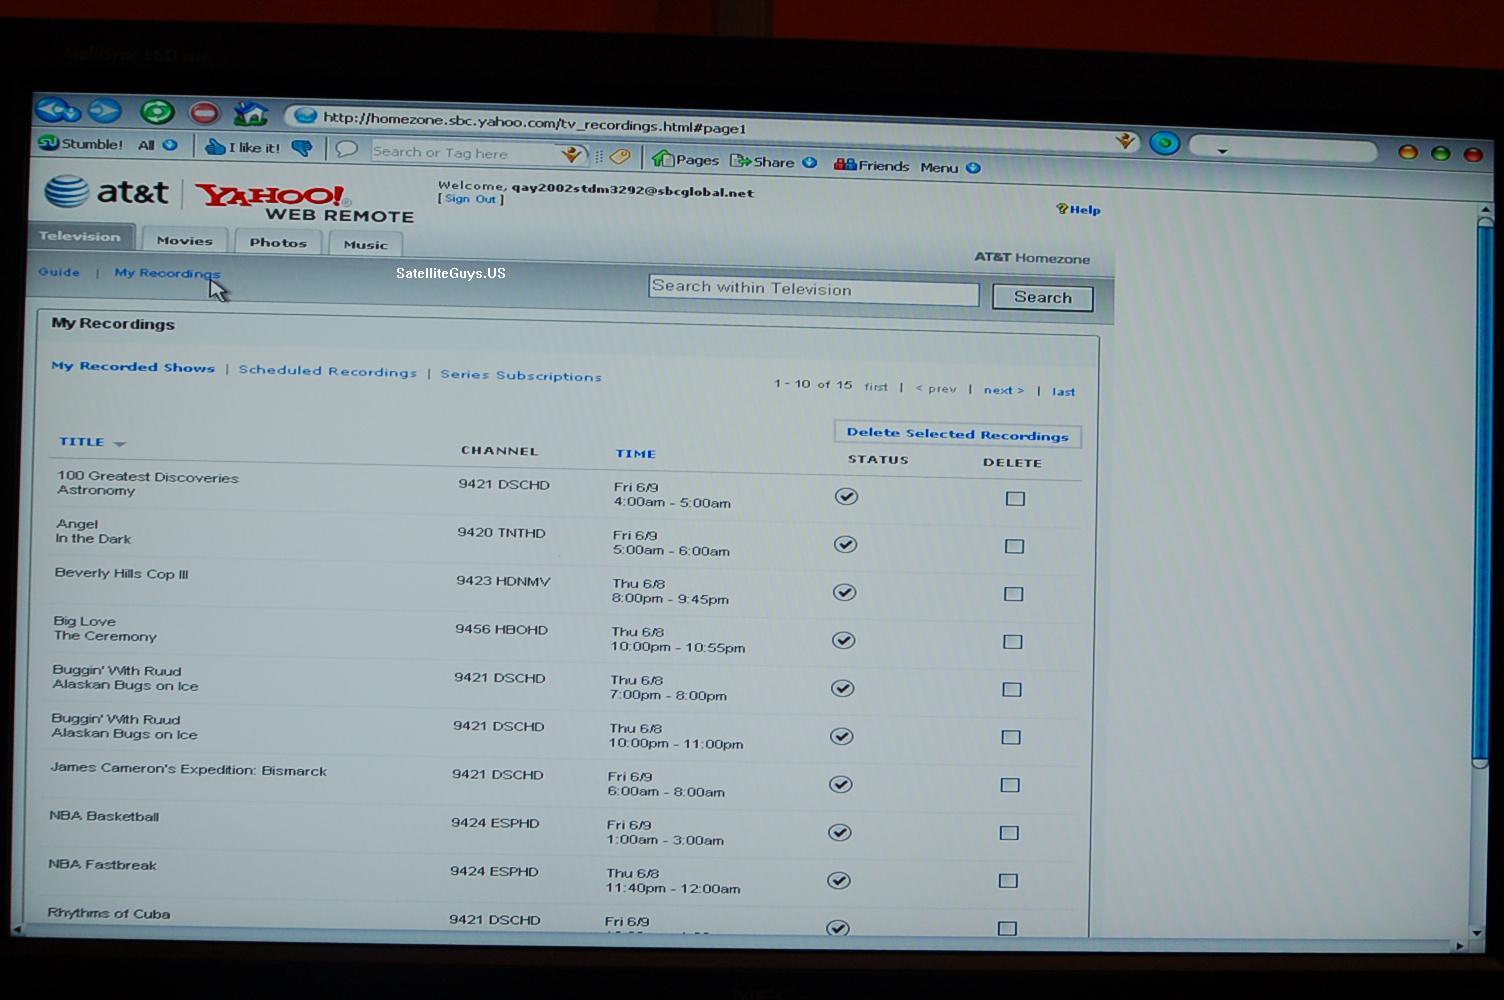Open the StumbleUpon speech bubble comments icon

coord(347,149)
